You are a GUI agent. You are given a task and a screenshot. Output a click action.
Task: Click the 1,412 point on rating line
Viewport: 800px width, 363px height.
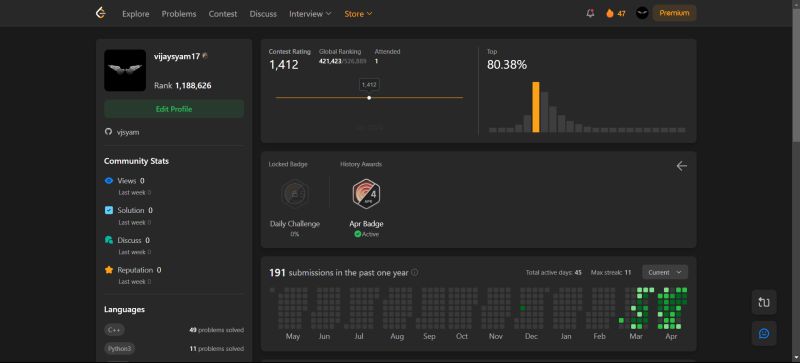[369, 98]
